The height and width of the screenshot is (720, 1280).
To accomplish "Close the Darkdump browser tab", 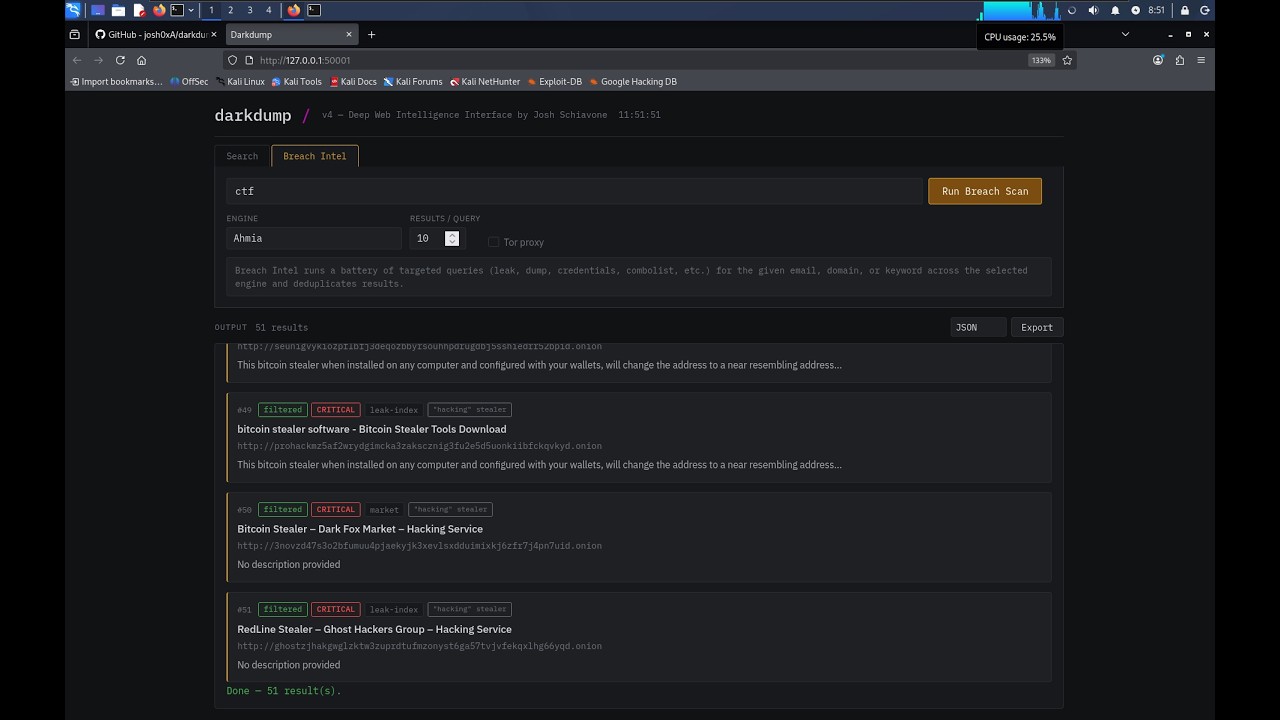I will (x=349, y=34).
